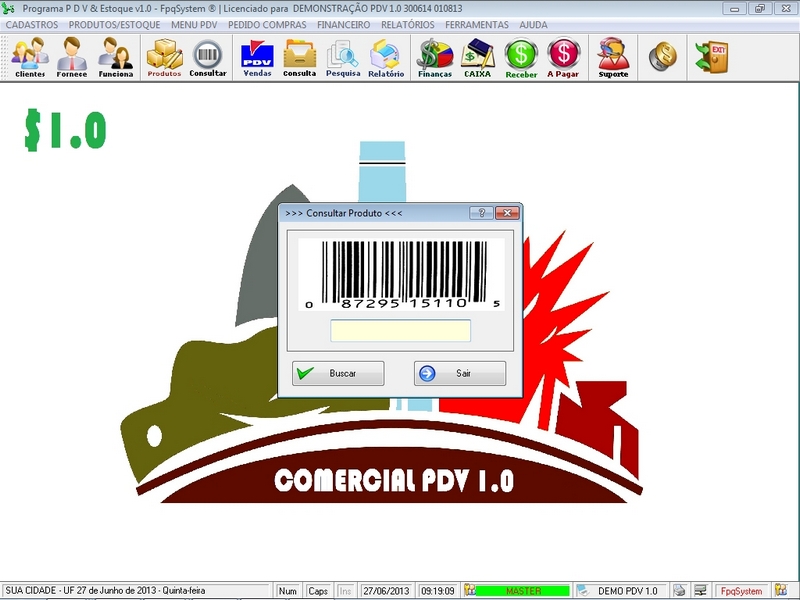Click the A Pagar payables icon
Image resolution: width=800 pixels, height=600 pixels.
(564, 57)
